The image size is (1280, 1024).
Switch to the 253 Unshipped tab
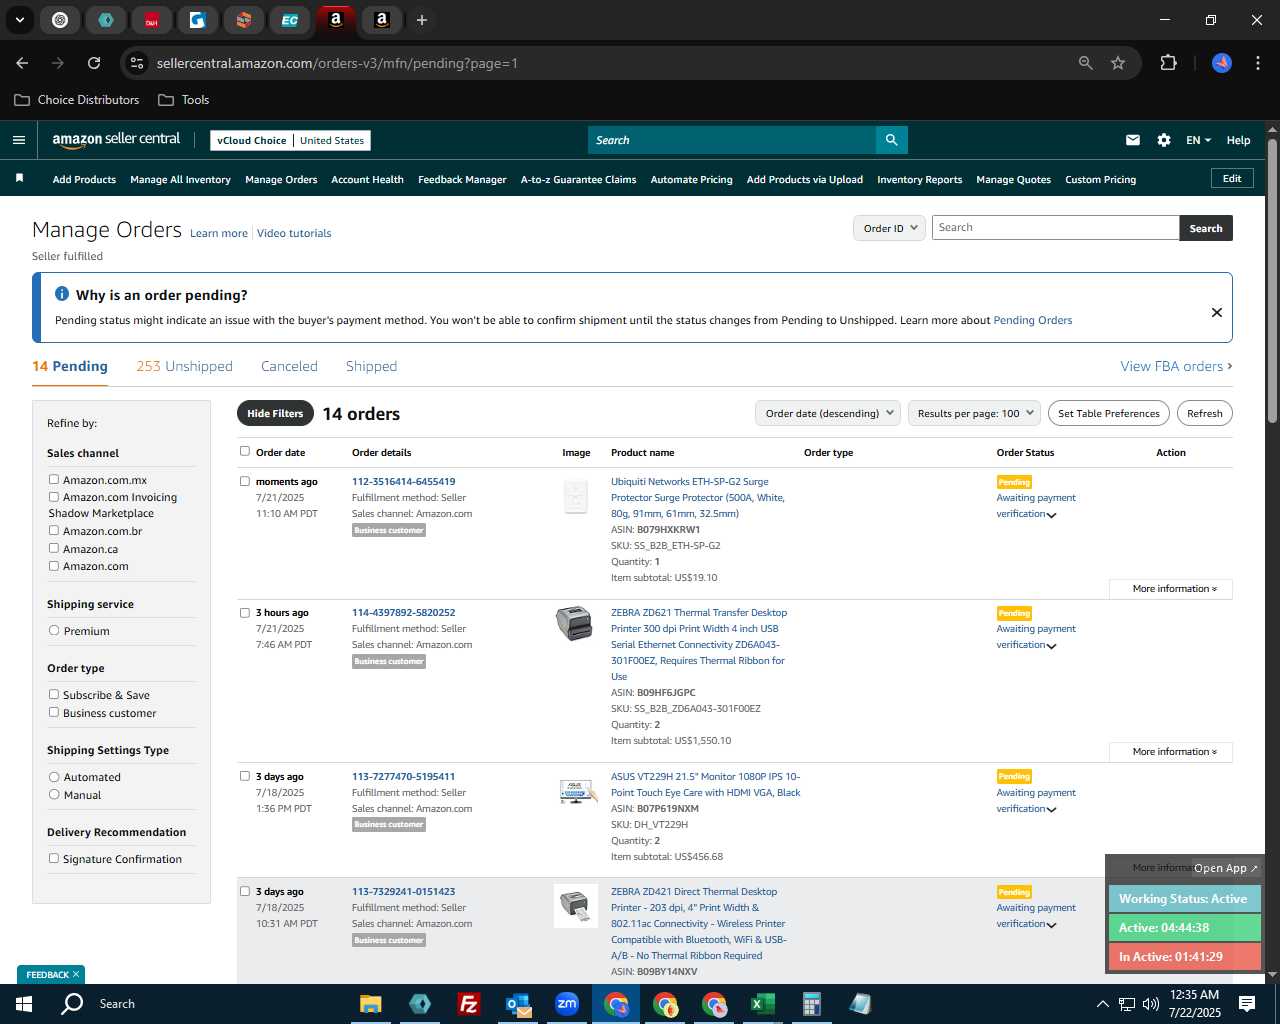[x=184, y=366]
